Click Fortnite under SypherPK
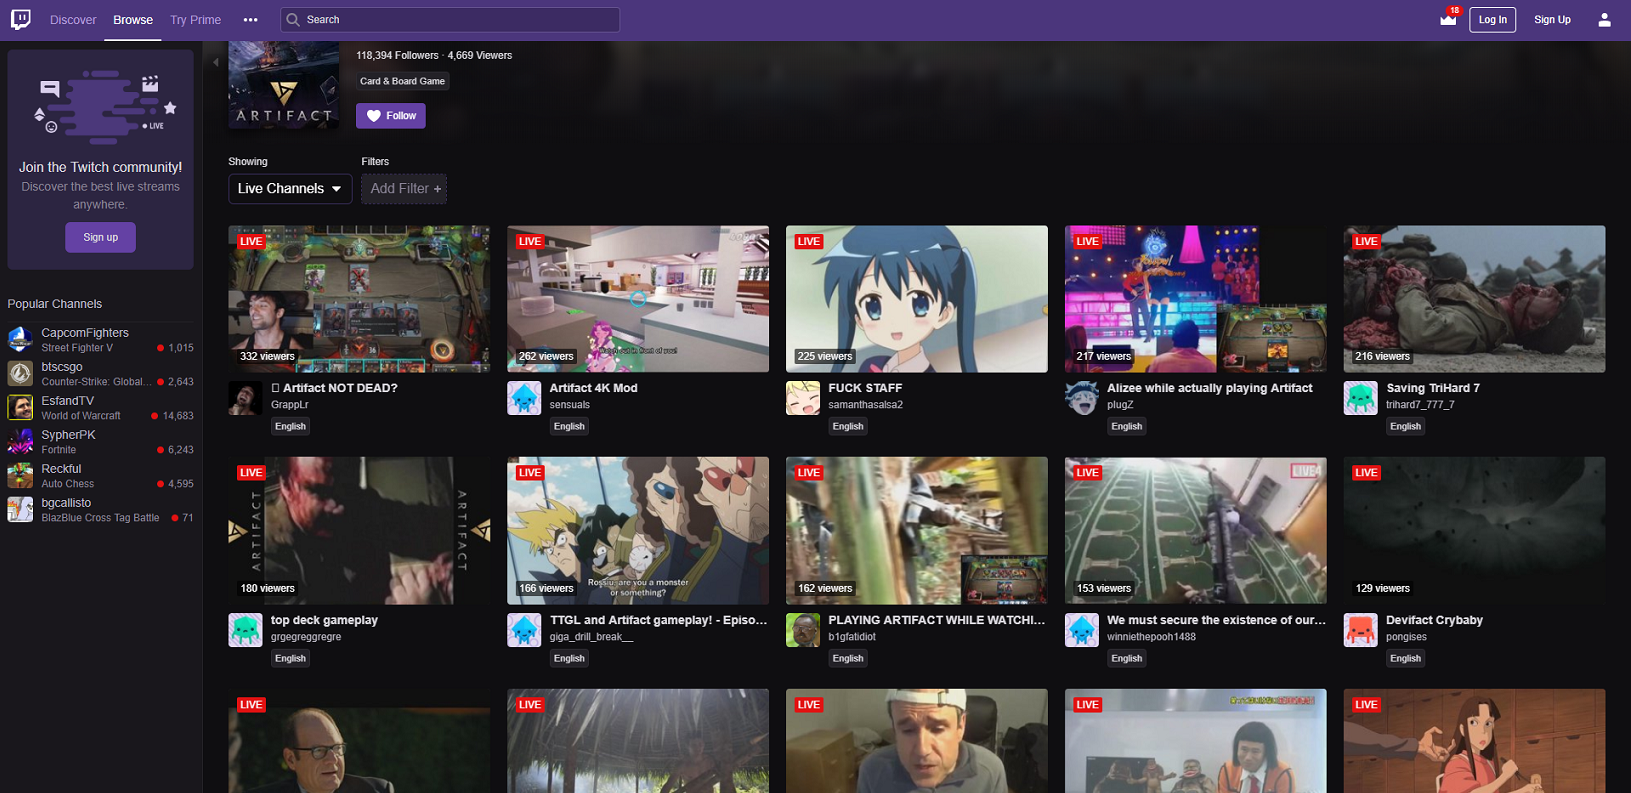The image size is (1631, 793). pos(58,450)
